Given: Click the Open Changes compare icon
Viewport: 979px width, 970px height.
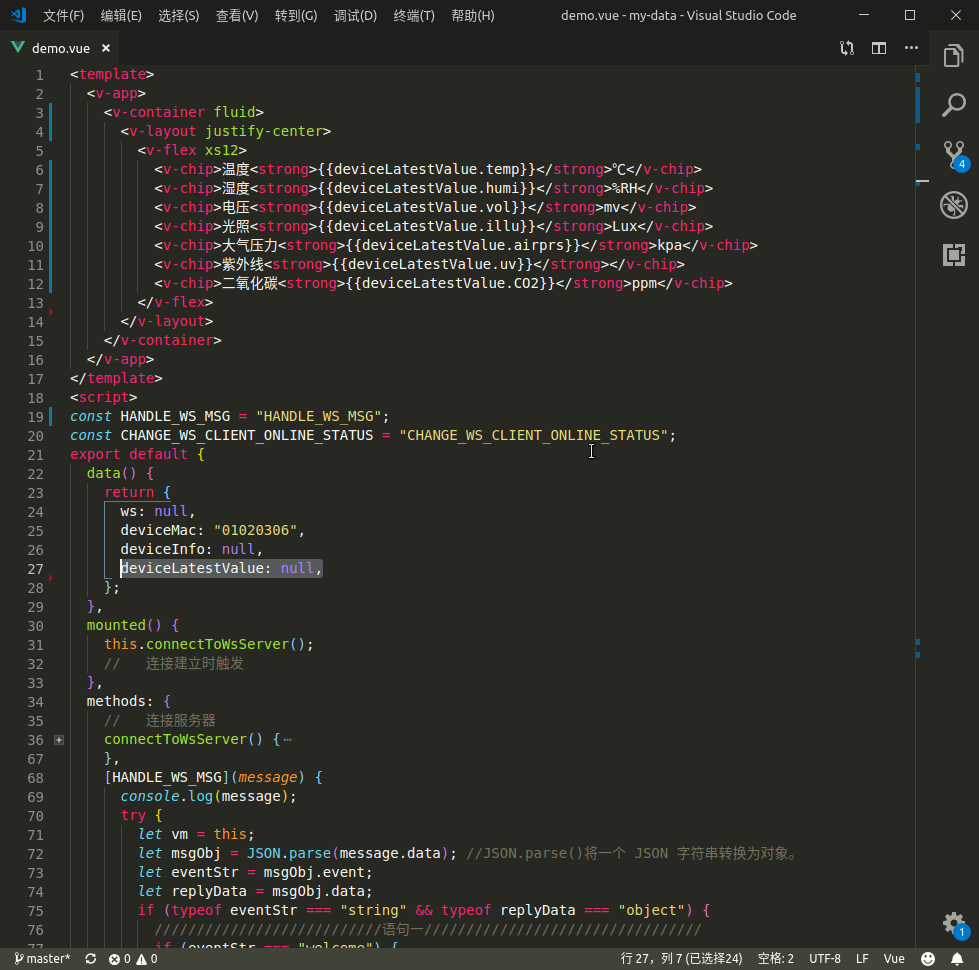Looking at the screenshot, I should 847,48.
